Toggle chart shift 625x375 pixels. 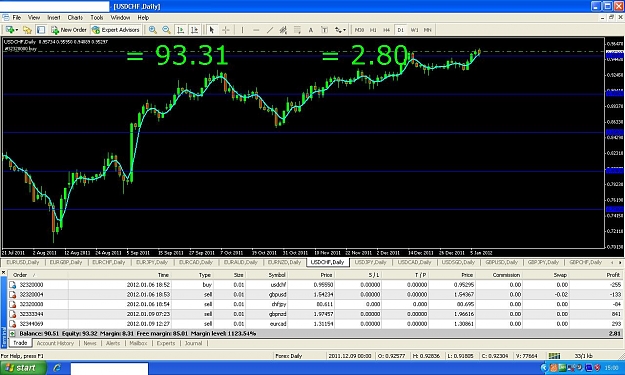[195, 30]
